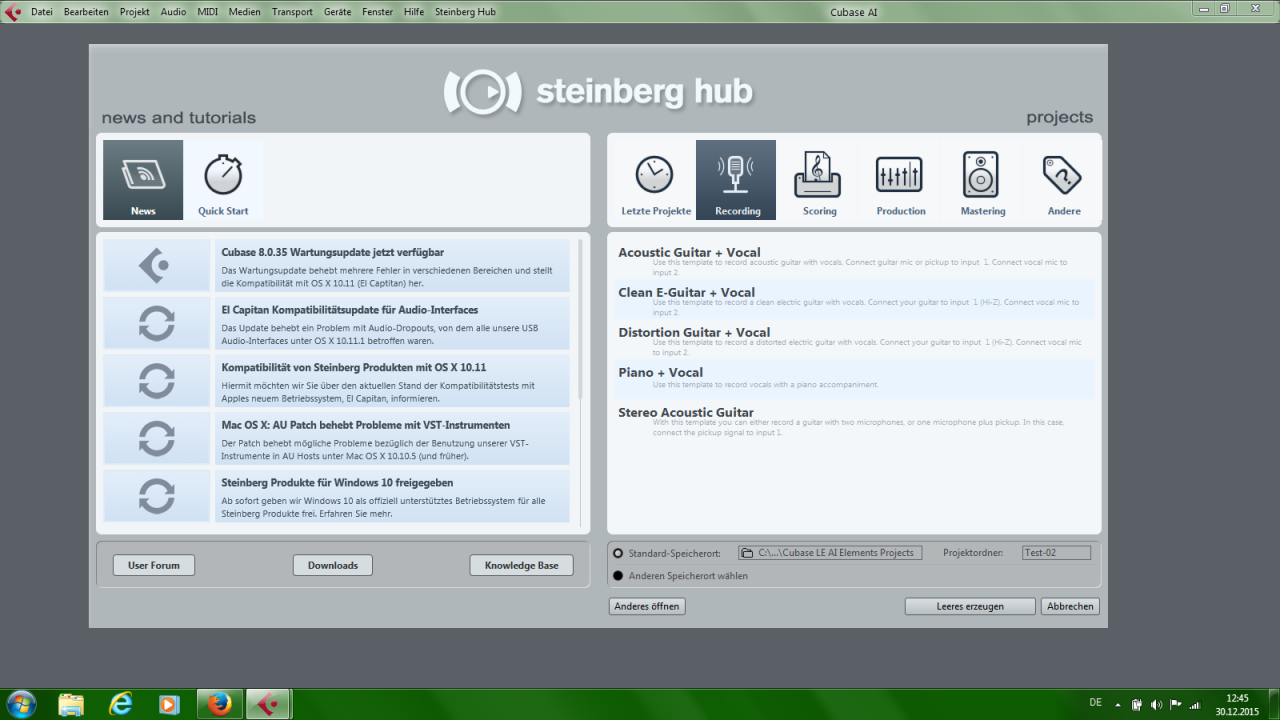Screen dimensions: 1280x720
Task: Open the Steinberg Hub menu
Action: point(465,12)
